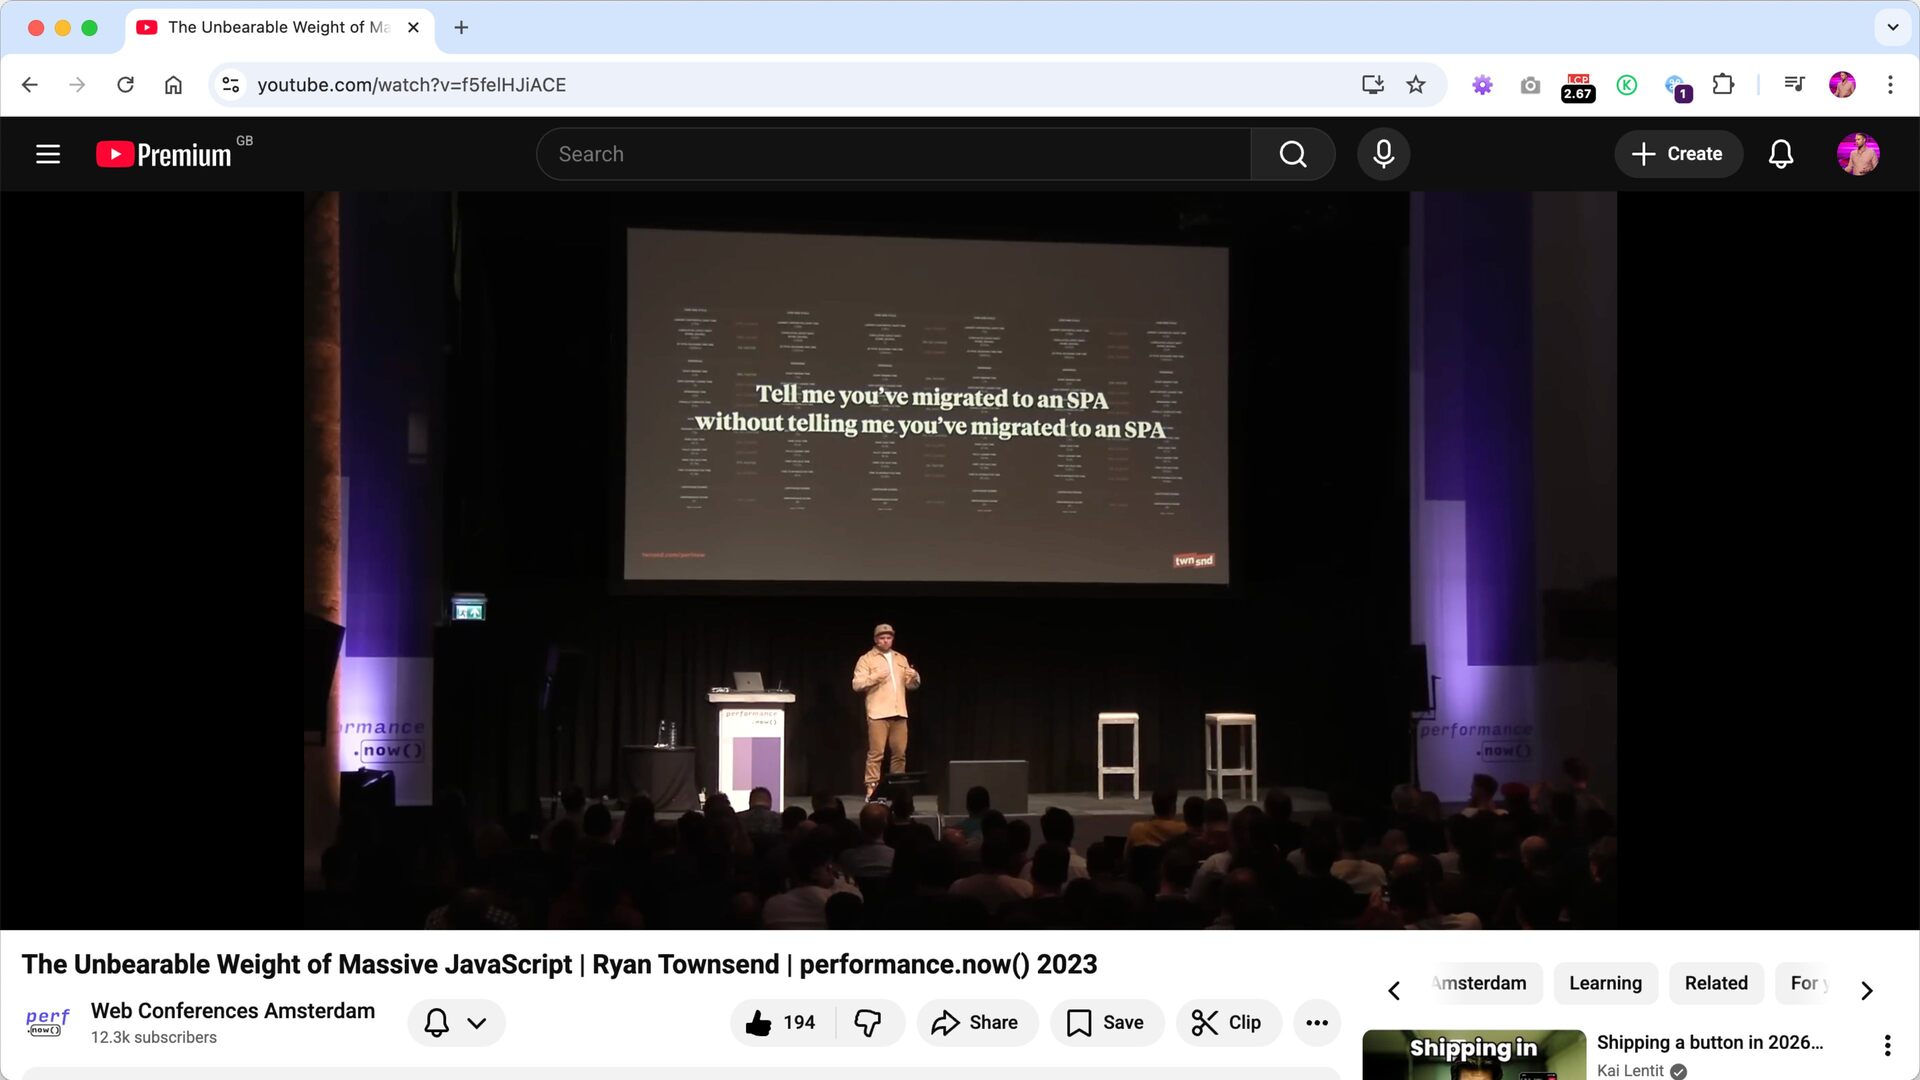1920x1080 pixels.
Task: Click the Create button
Action: [1678, 154]
